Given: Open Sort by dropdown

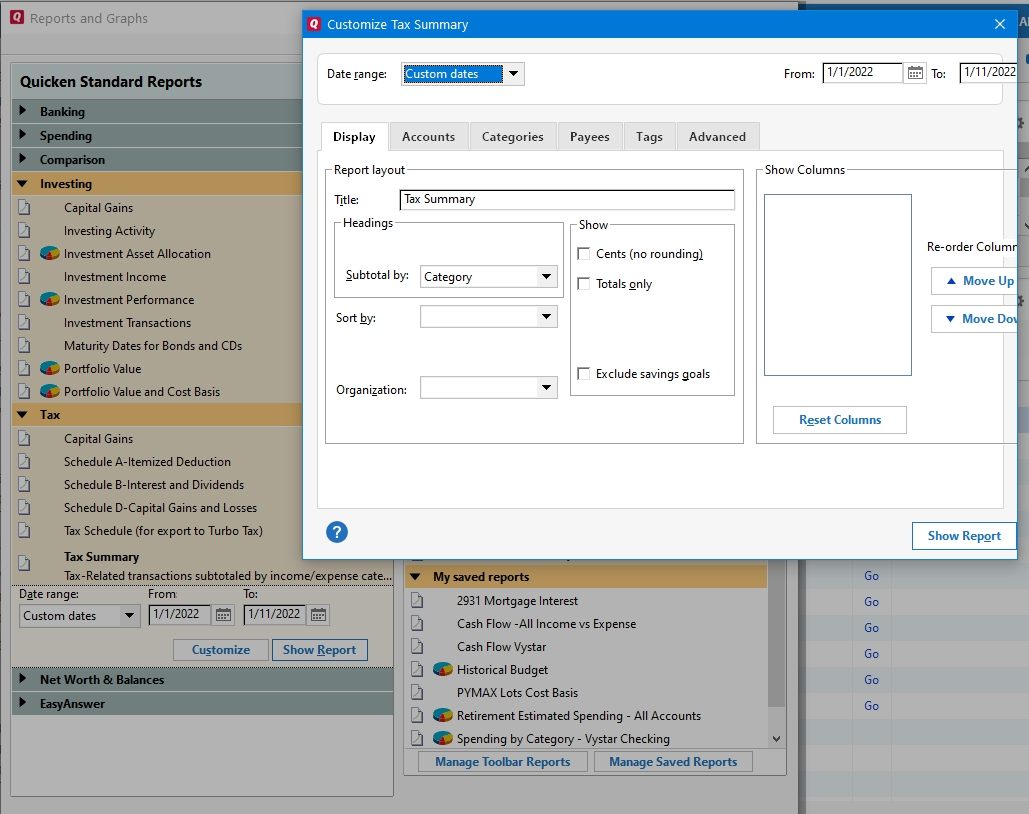Looking at the screenshot, I should coord(546,317).
